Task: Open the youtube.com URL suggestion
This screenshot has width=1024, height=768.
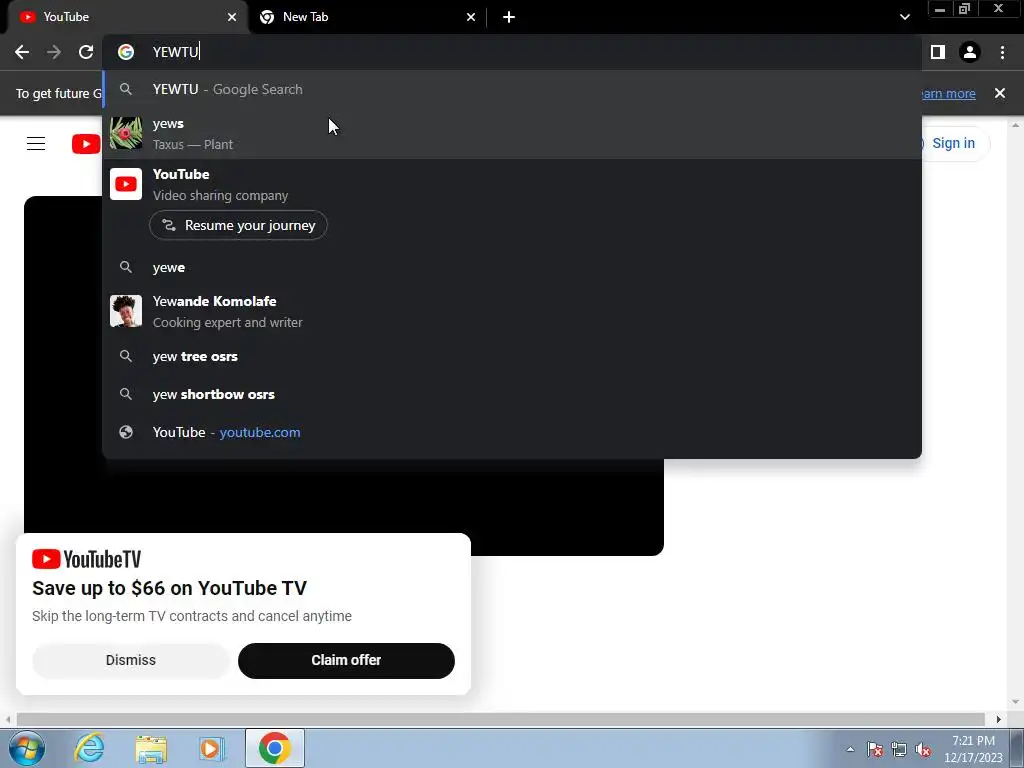Action: [x=512, y=432]
